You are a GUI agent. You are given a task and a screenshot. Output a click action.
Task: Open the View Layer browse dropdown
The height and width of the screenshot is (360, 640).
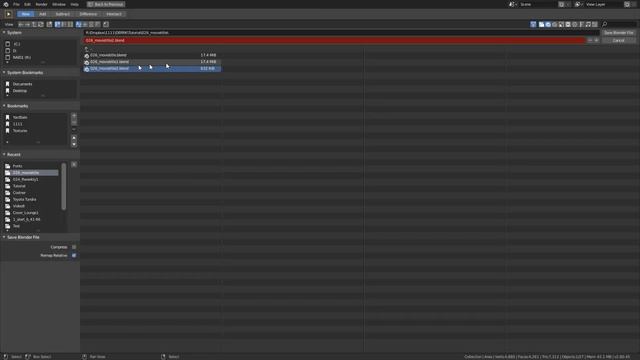point(578,4)
